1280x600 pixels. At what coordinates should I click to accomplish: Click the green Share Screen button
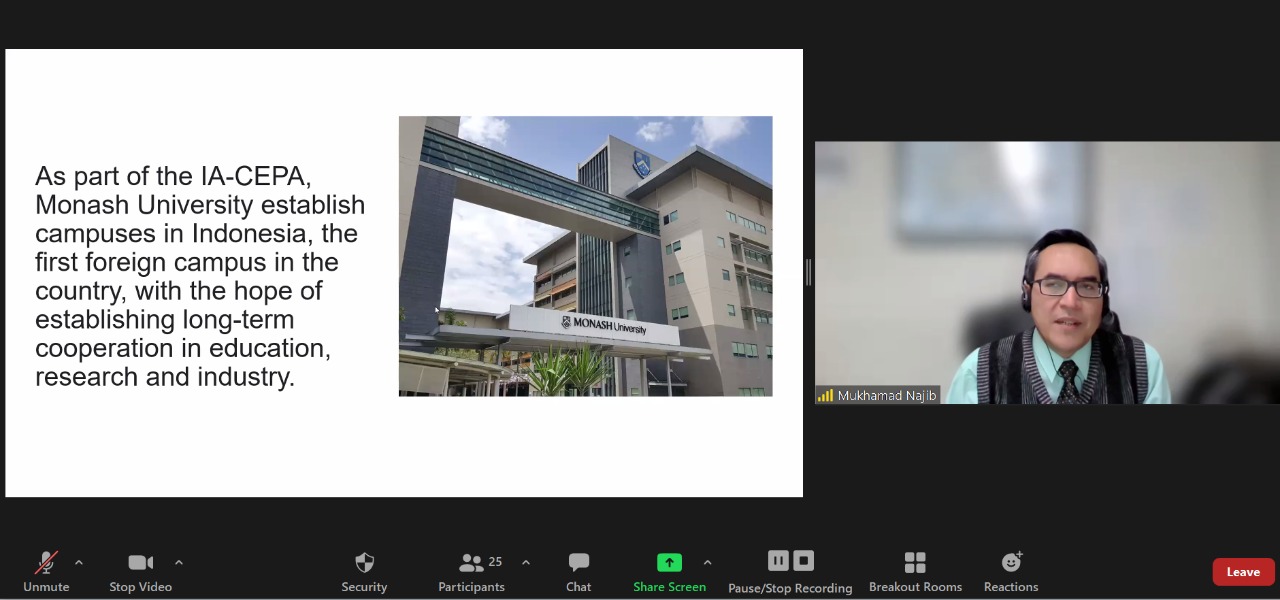(669, 571)
